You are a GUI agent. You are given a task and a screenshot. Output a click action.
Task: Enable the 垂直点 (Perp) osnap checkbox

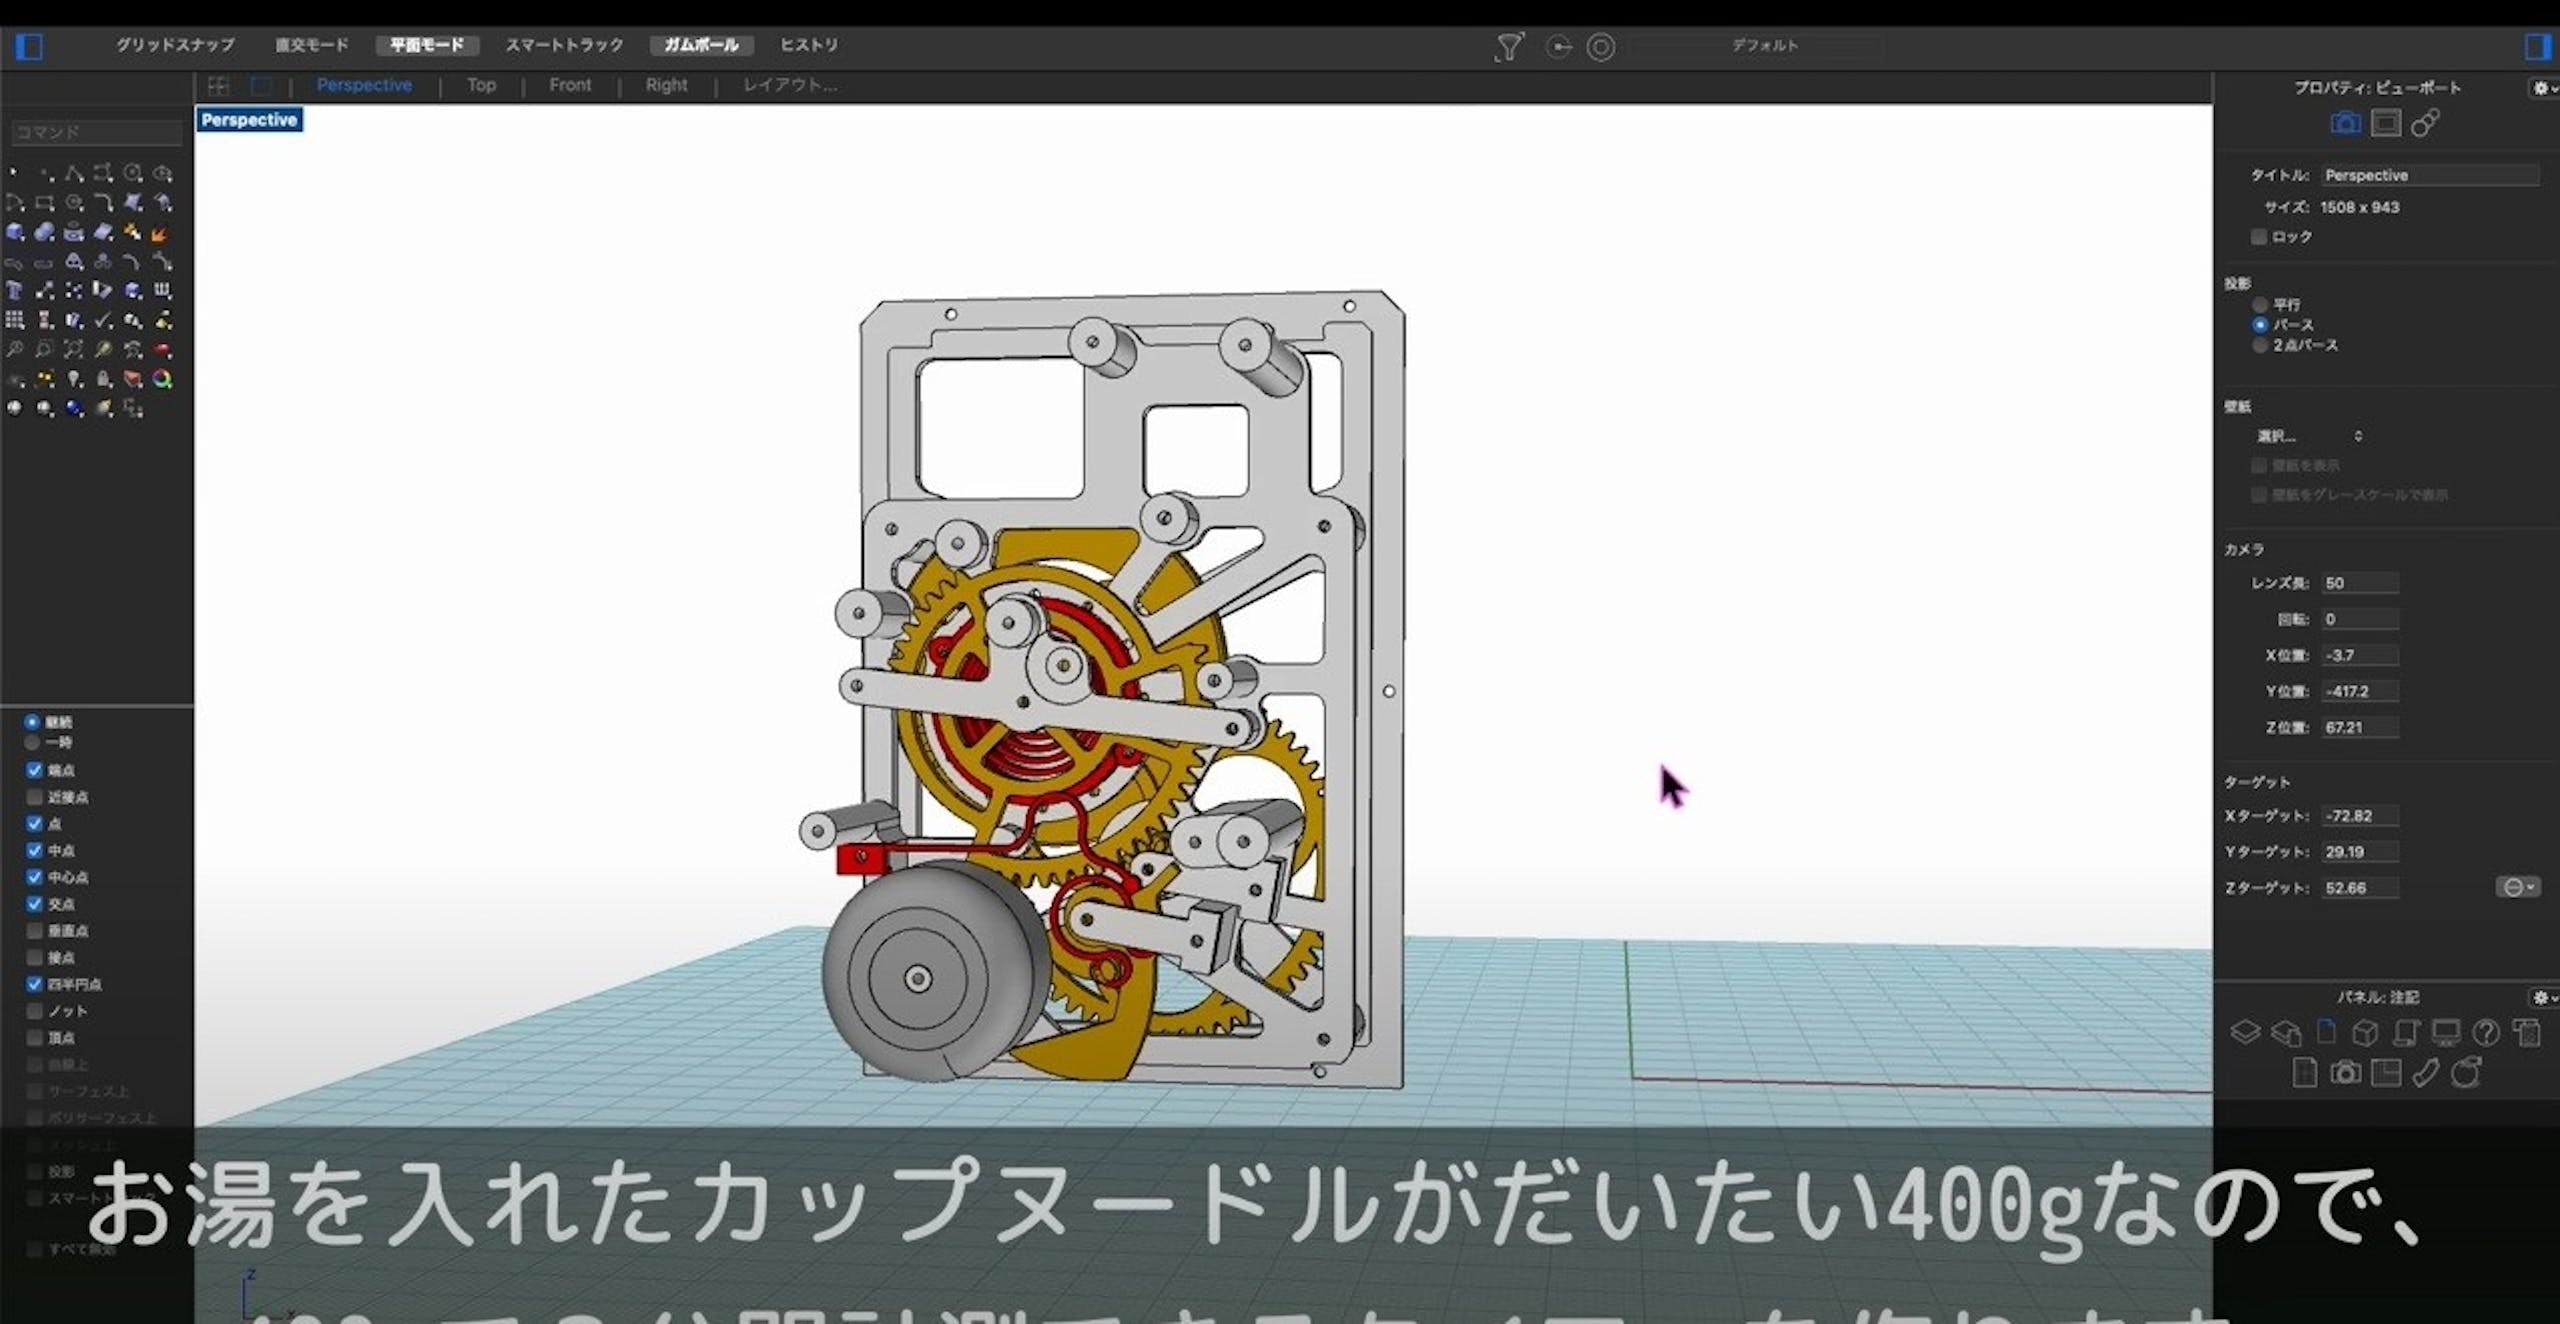35,931
